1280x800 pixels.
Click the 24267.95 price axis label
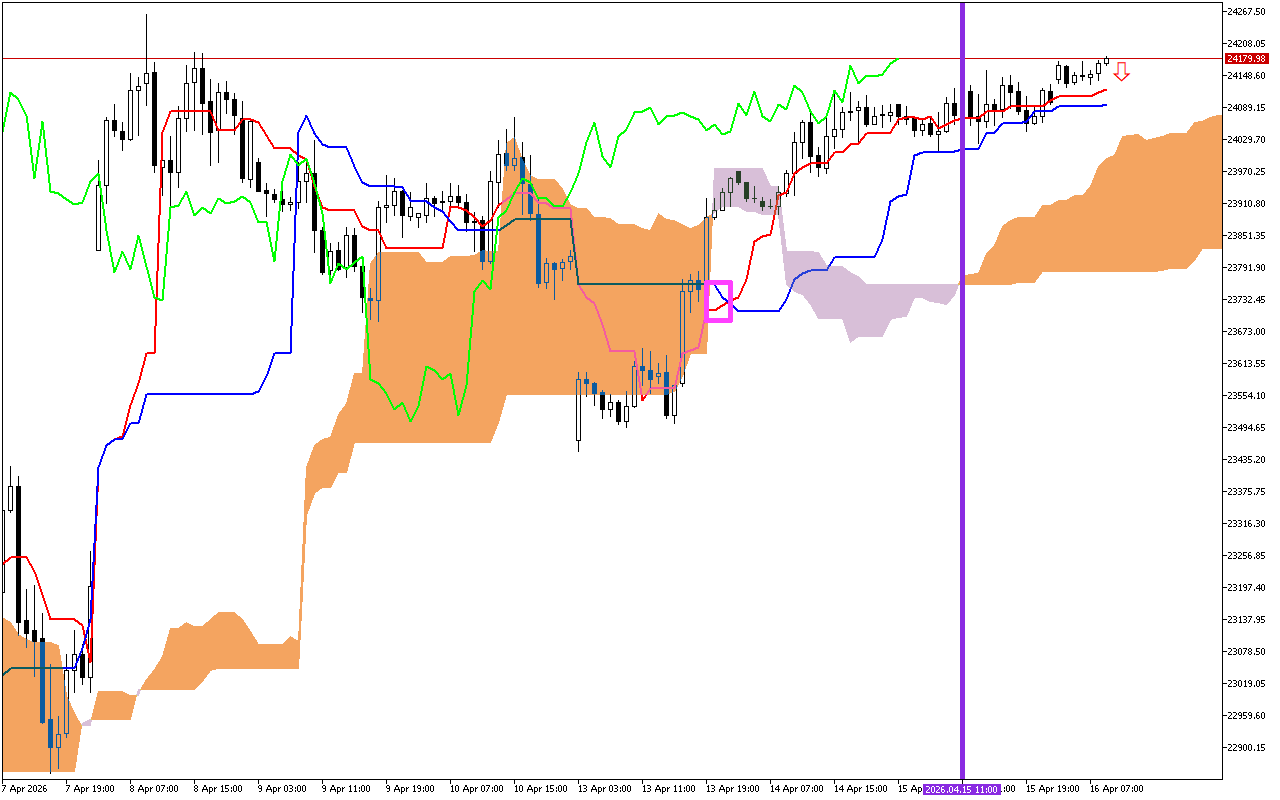click(x=1246, y=12)
